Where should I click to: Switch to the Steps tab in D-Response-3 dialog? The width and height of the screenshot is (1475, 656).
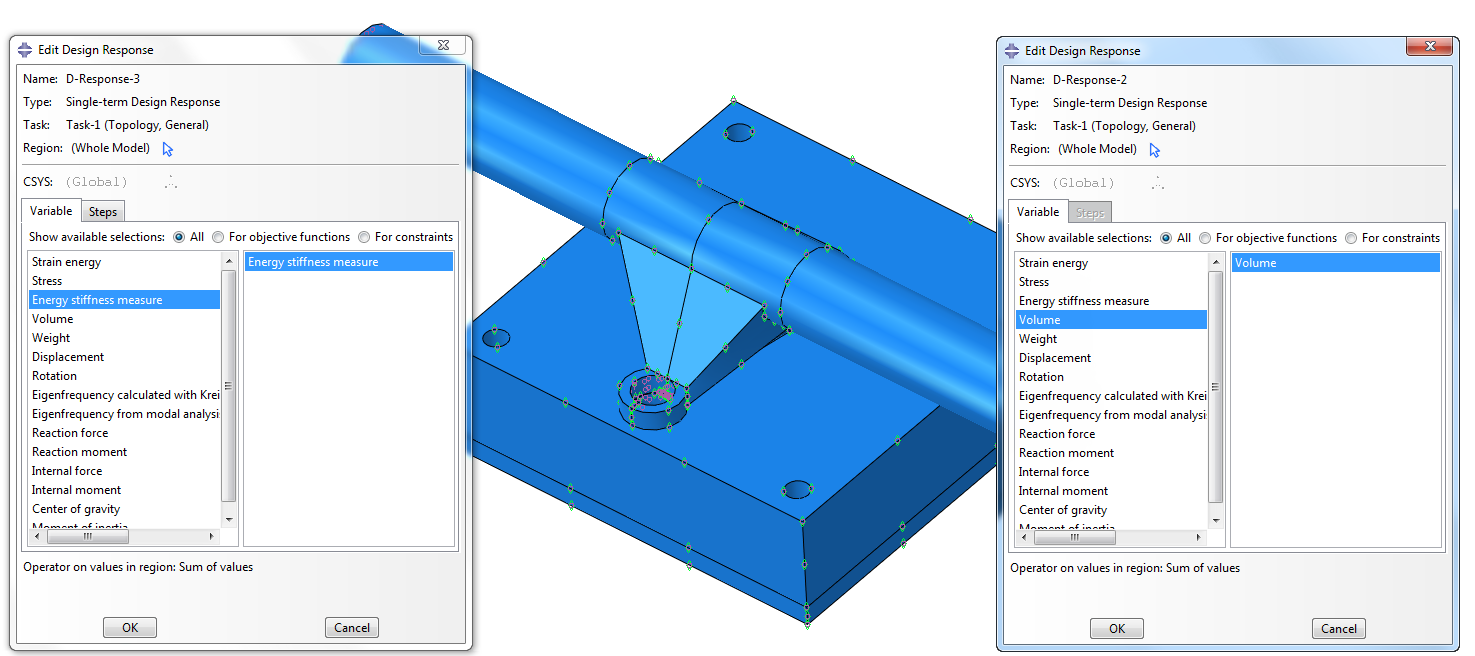[x=103, y=211]
